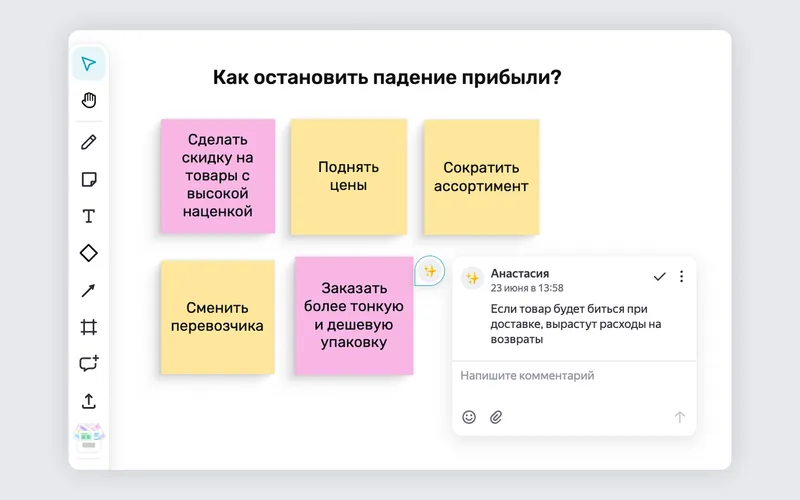Open the templates thumbnail in toolbar

point(89,438)
